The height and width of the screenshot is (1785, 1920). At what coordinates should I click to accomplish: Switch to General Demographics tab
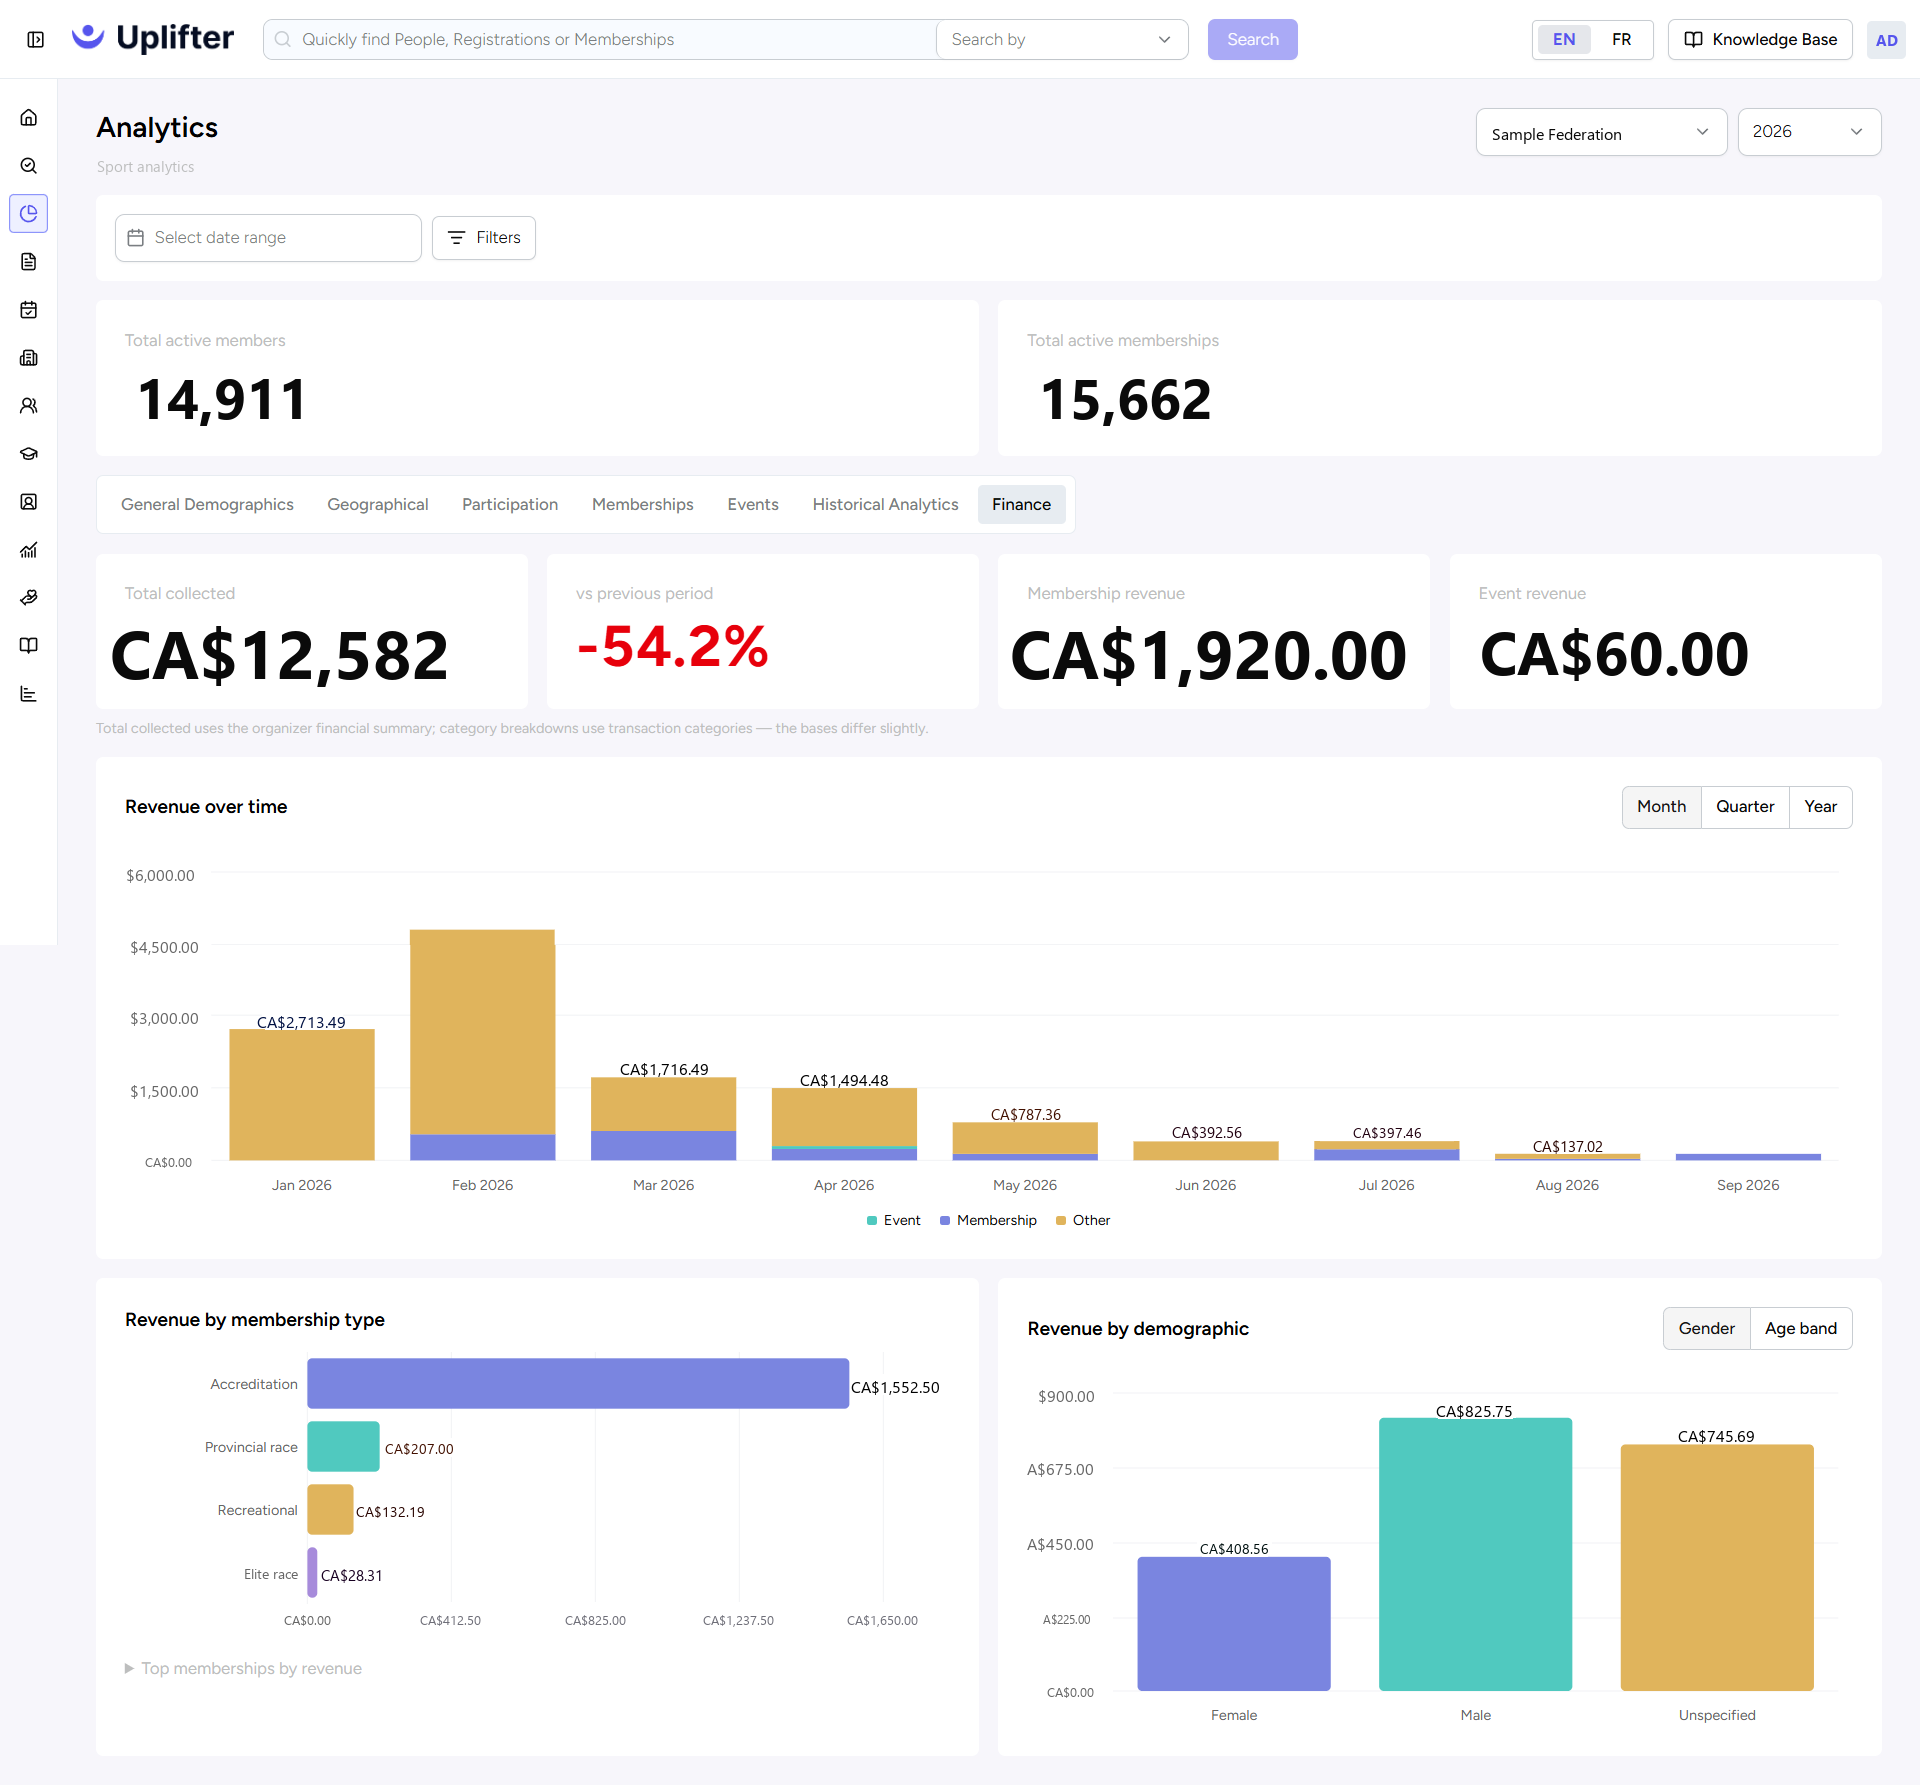pyautogui.click(x=207, y=505)
